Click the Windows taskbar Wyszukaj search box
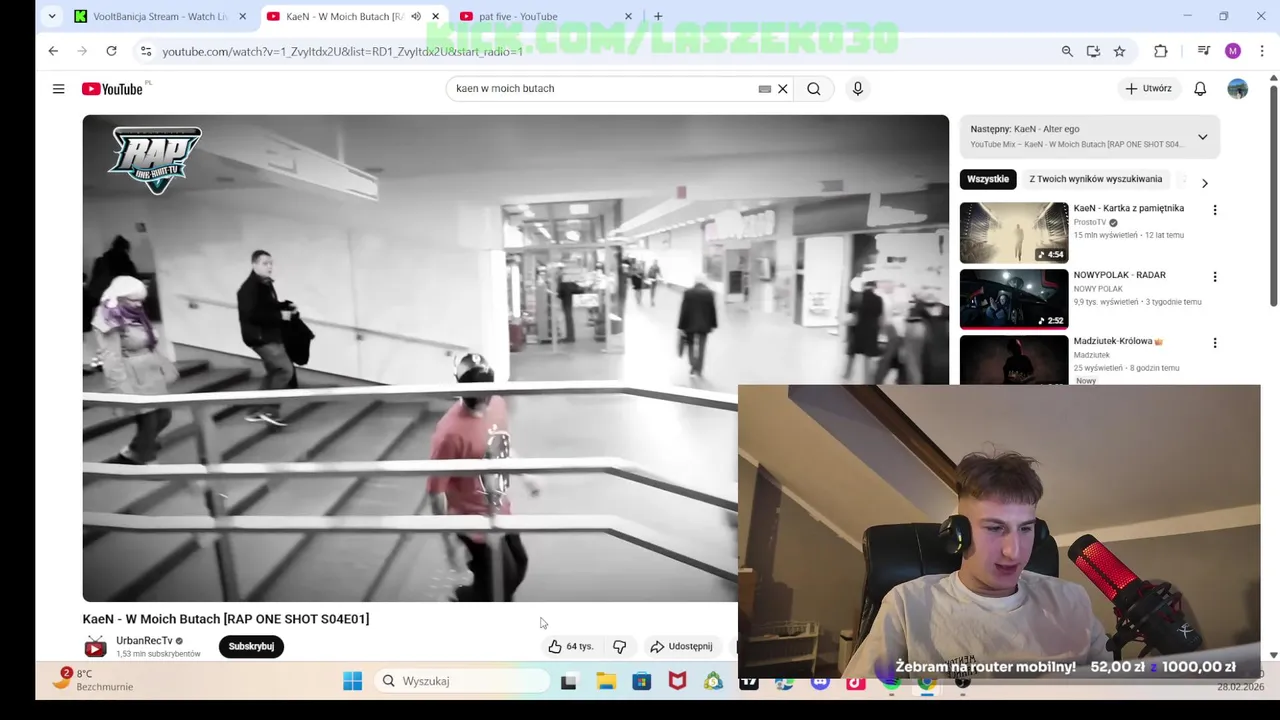 click(x=462, y=681)
